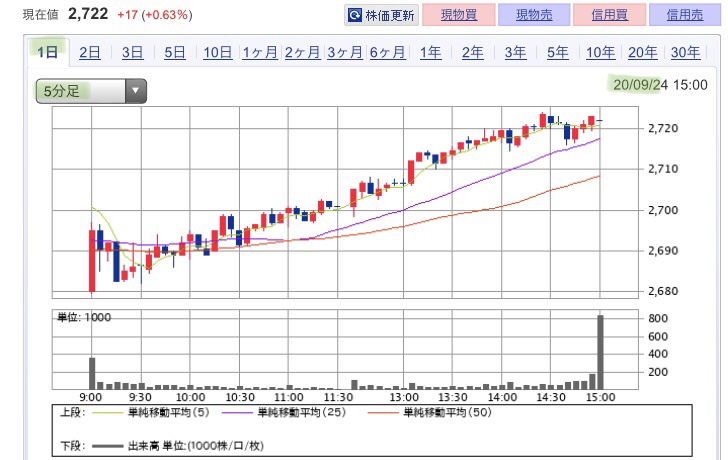
Task: Show the 2ヶ月 chart
Action: tap(302, 52)
